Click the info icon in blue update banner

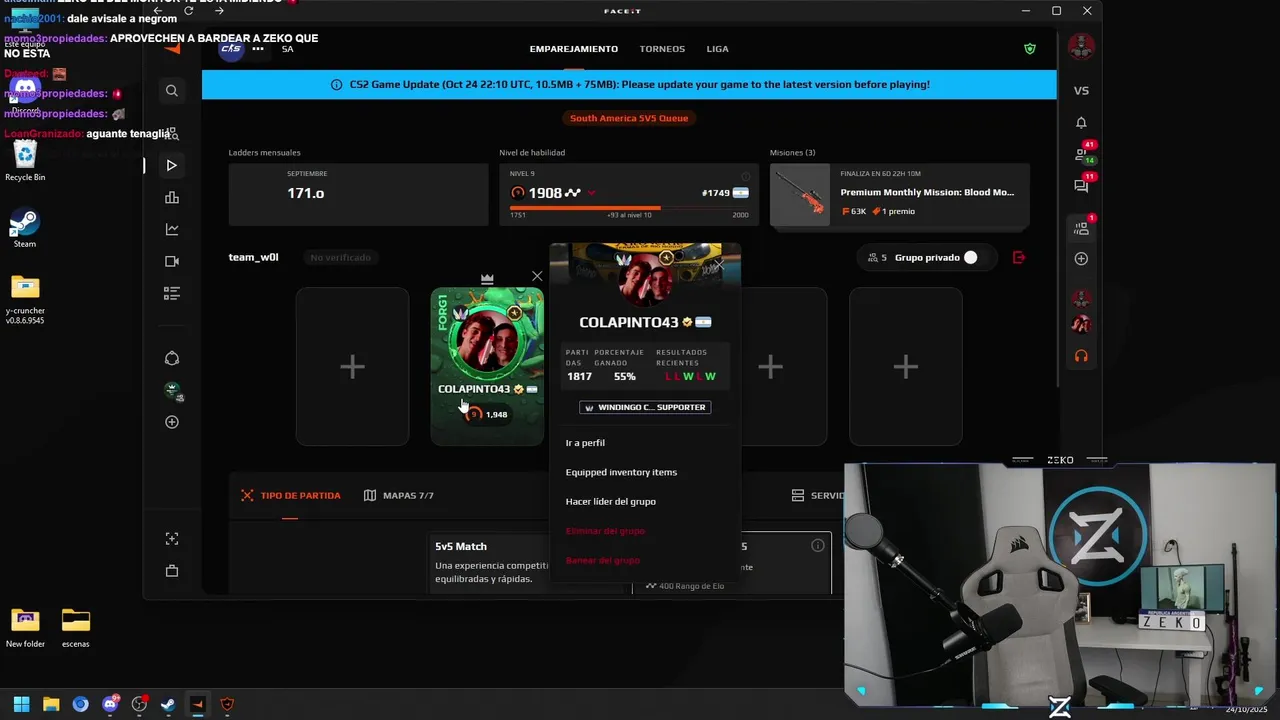[336, 85]
